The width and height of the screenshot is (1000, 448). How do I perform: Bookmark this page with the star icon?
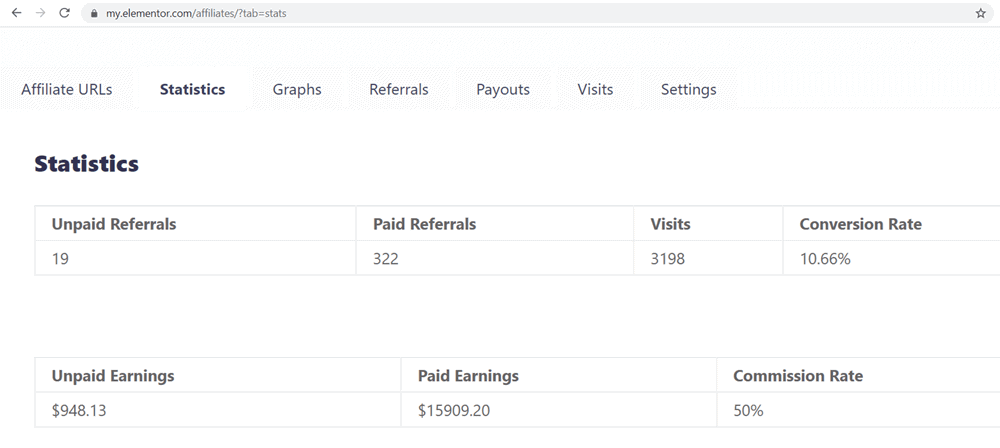[x=981, y=13]
